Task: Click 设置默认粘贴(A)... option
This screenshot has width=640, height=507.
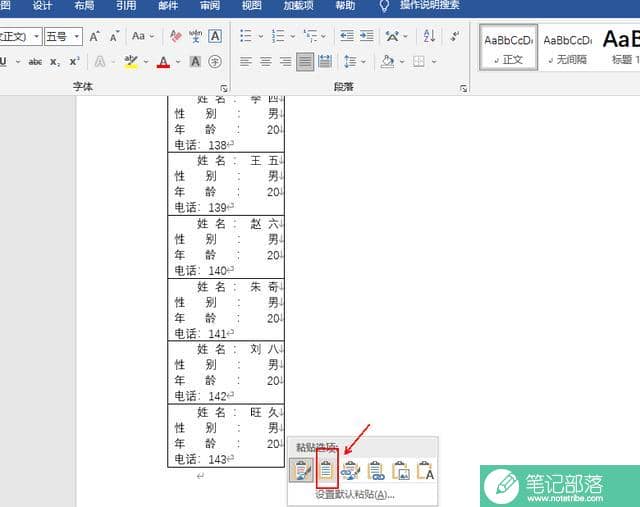Action: (x=354, y=495)
